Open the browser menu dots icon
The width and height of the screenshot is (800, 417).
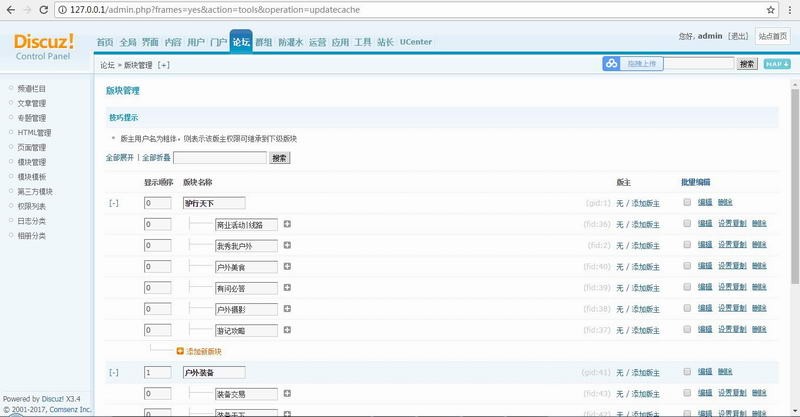[789, 10]
